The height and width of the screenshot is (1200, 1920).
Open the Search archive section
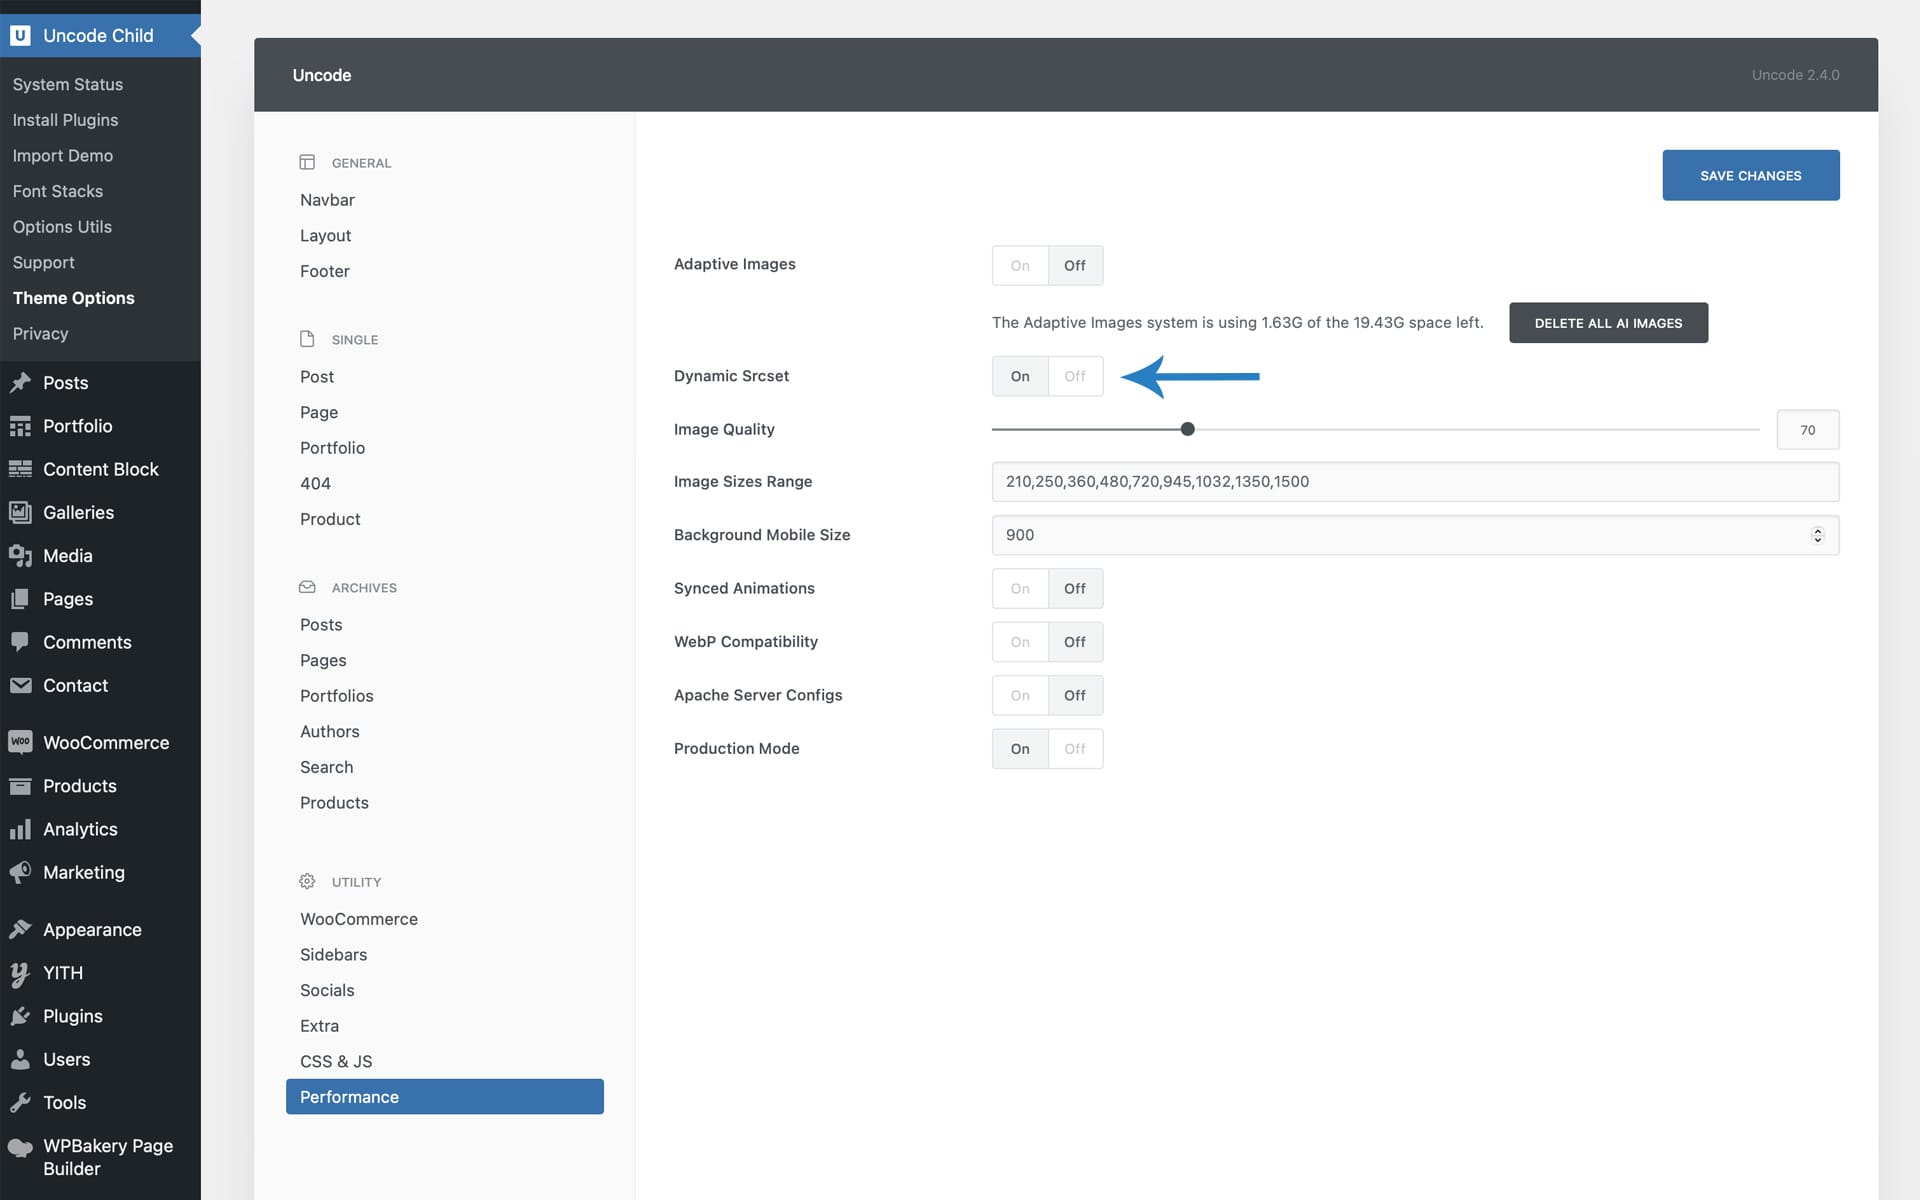[x=326, y=767]
